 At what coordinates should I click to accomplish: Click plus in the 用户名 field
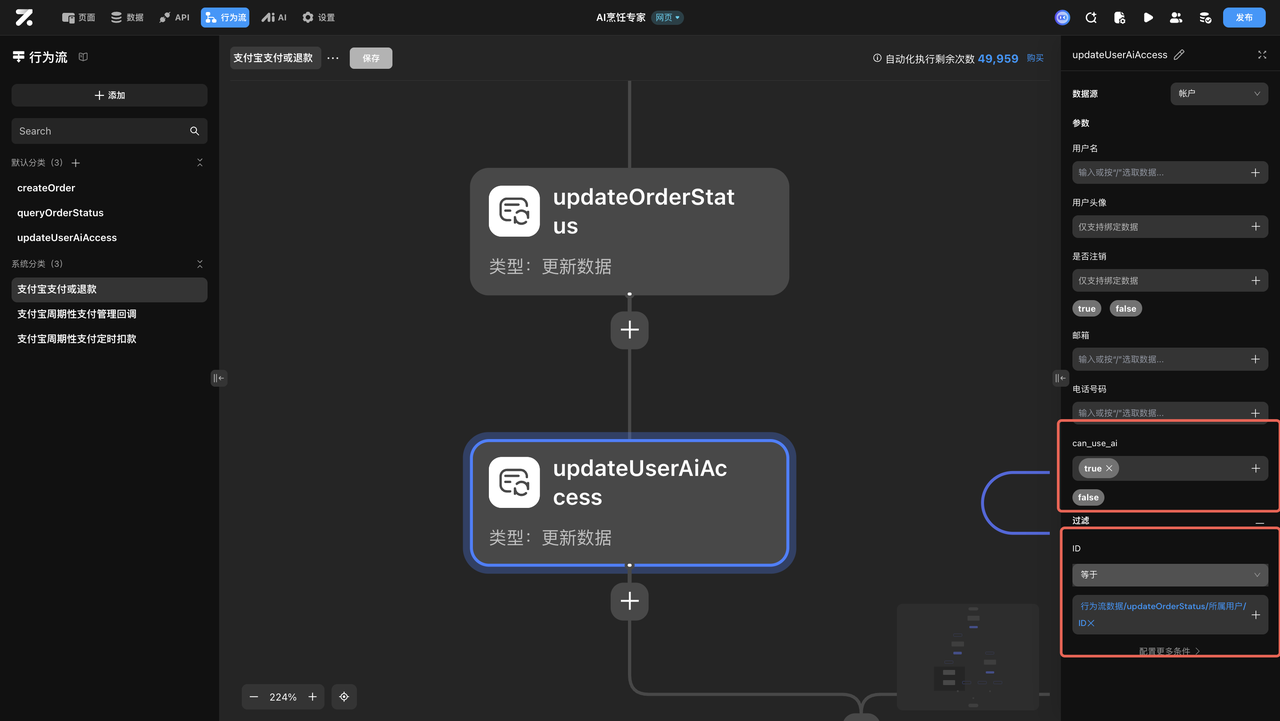tap(1256, 173)
